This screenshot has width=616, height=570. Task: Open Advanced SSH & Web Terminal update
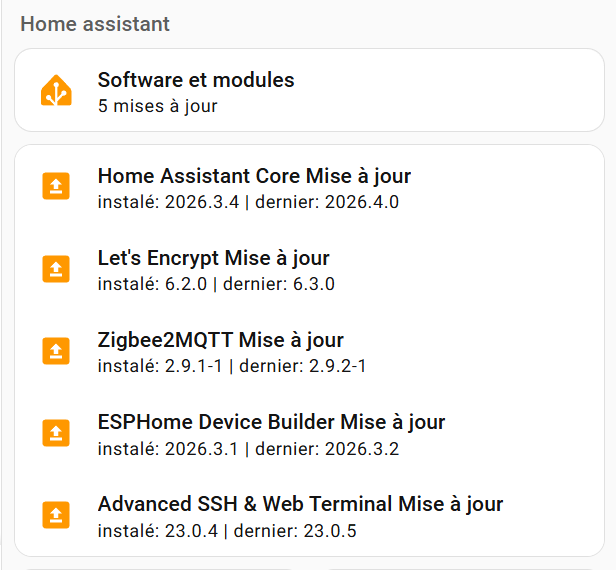point(300,504)
